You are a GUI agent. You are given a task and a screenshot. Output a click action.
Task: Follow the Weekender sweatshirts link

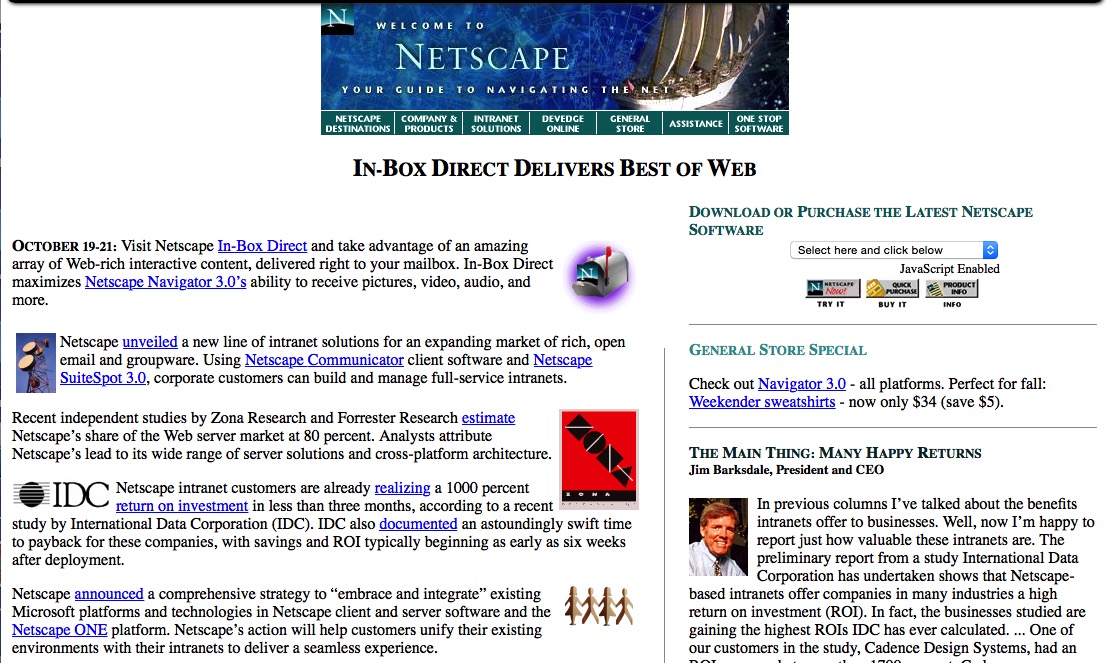tap(762, 402)
